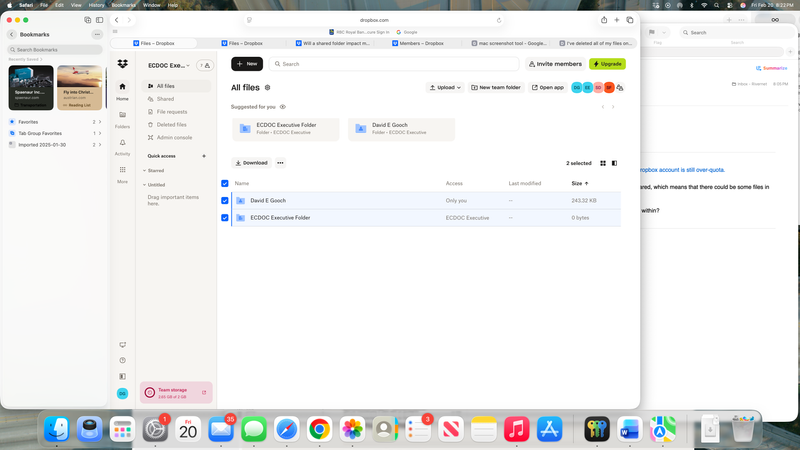Screen dimensions: 800x450
Task: Open the more actions ellipsis beside Download
Action: pyautogui.click(x=281, y=163)
